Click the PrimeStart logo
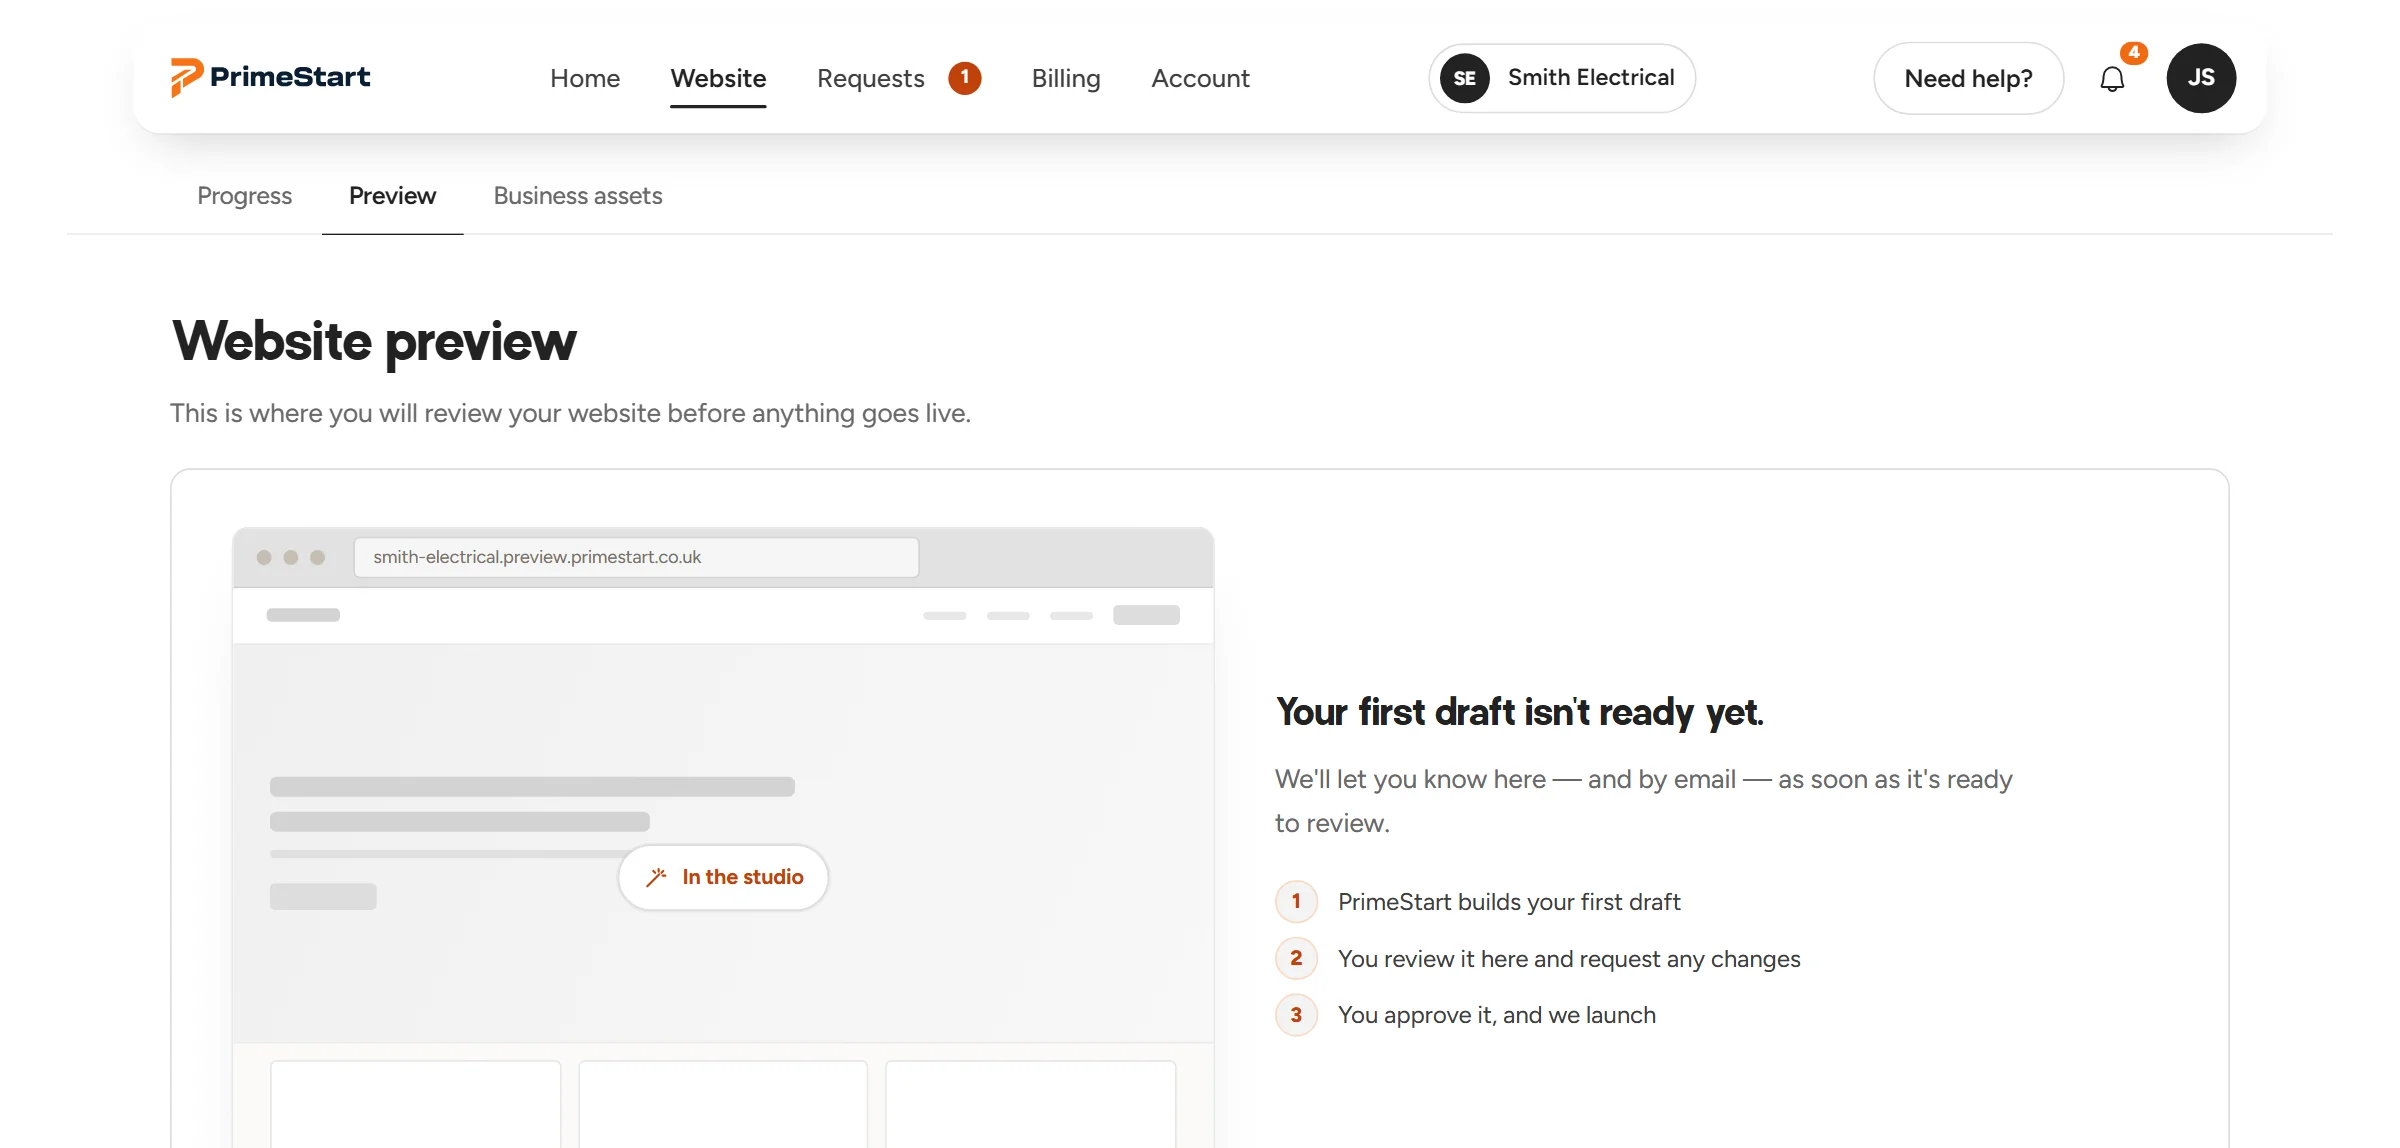The image size is (2400, 1148). coord(270,77)
